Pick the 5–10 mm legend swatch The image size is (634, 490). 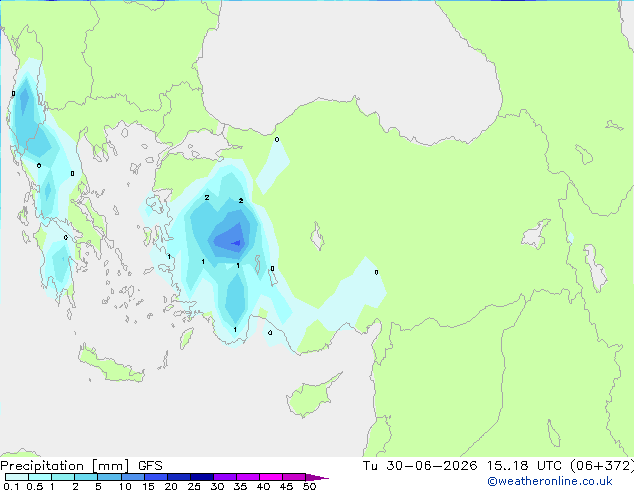(x=109, y=477)
